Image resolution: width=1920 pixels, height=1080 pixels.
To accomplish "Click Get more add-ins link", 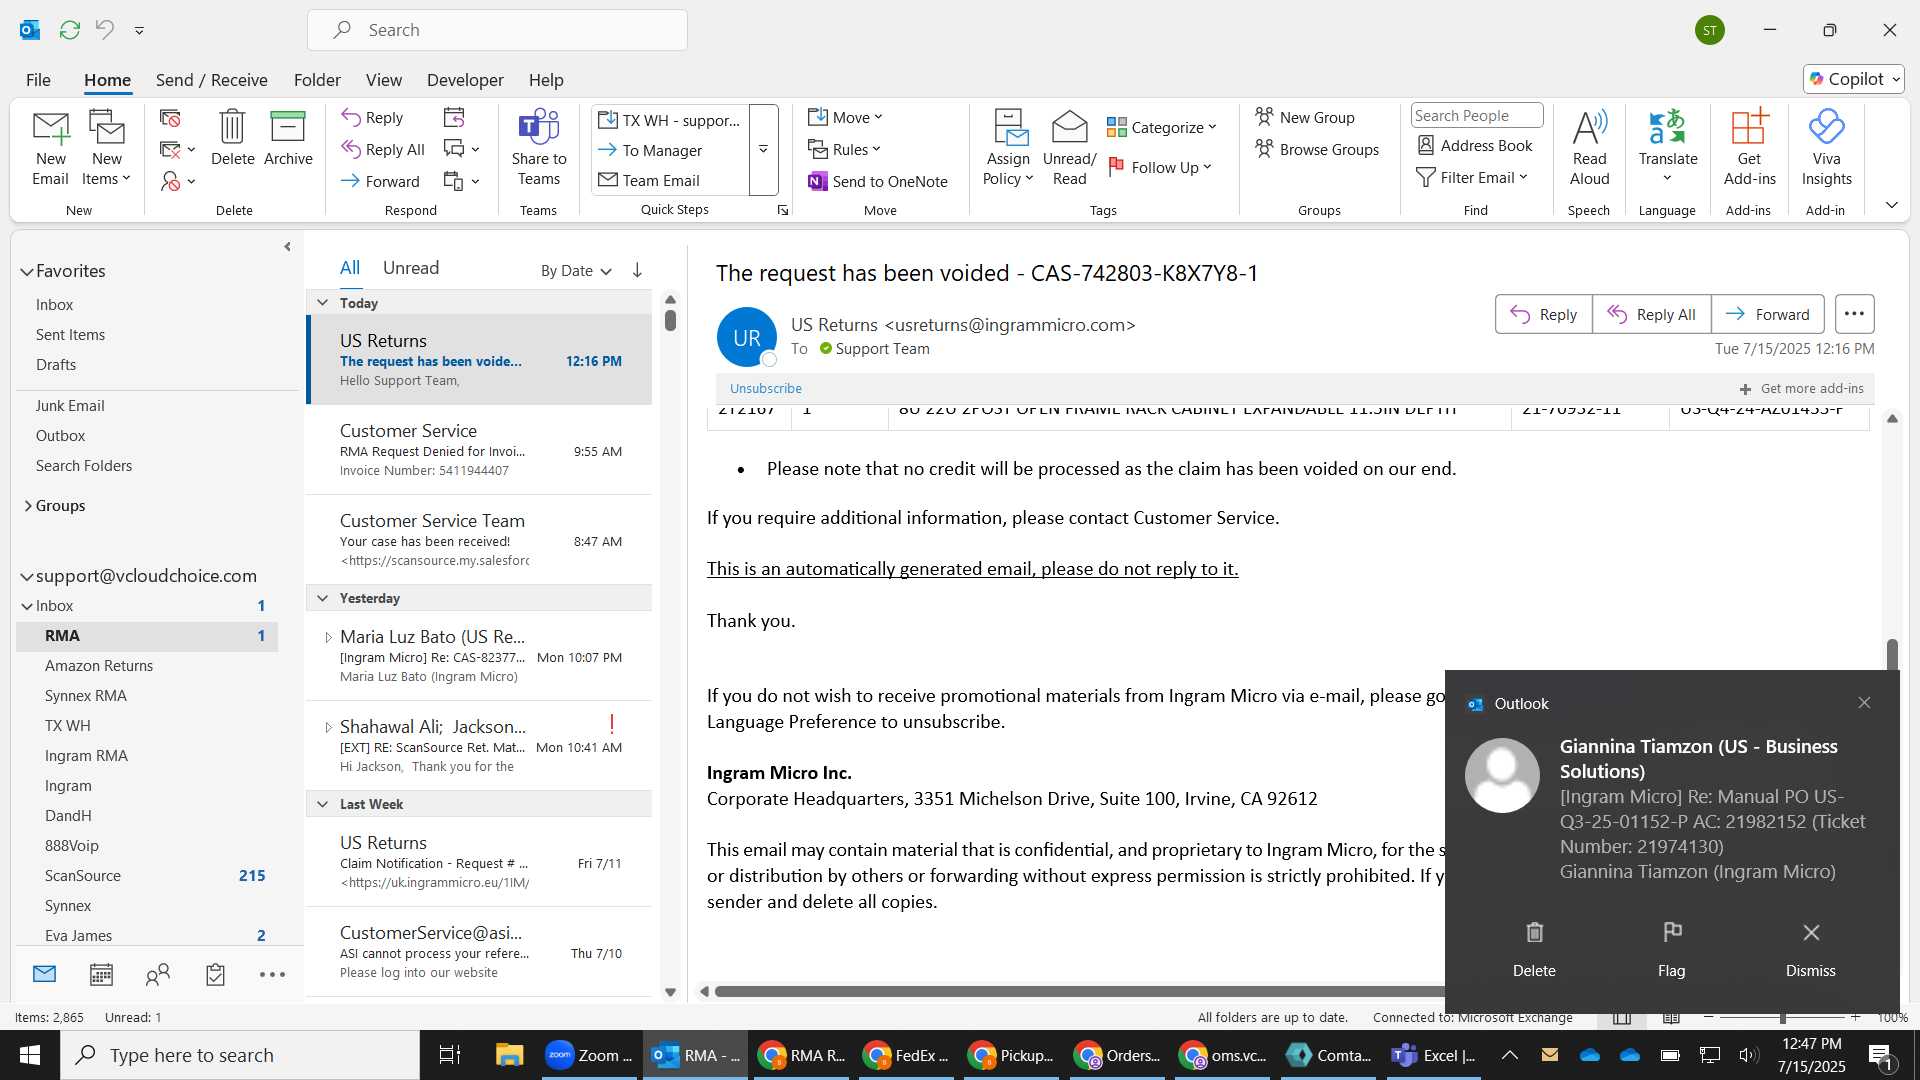I will 1801,388.
